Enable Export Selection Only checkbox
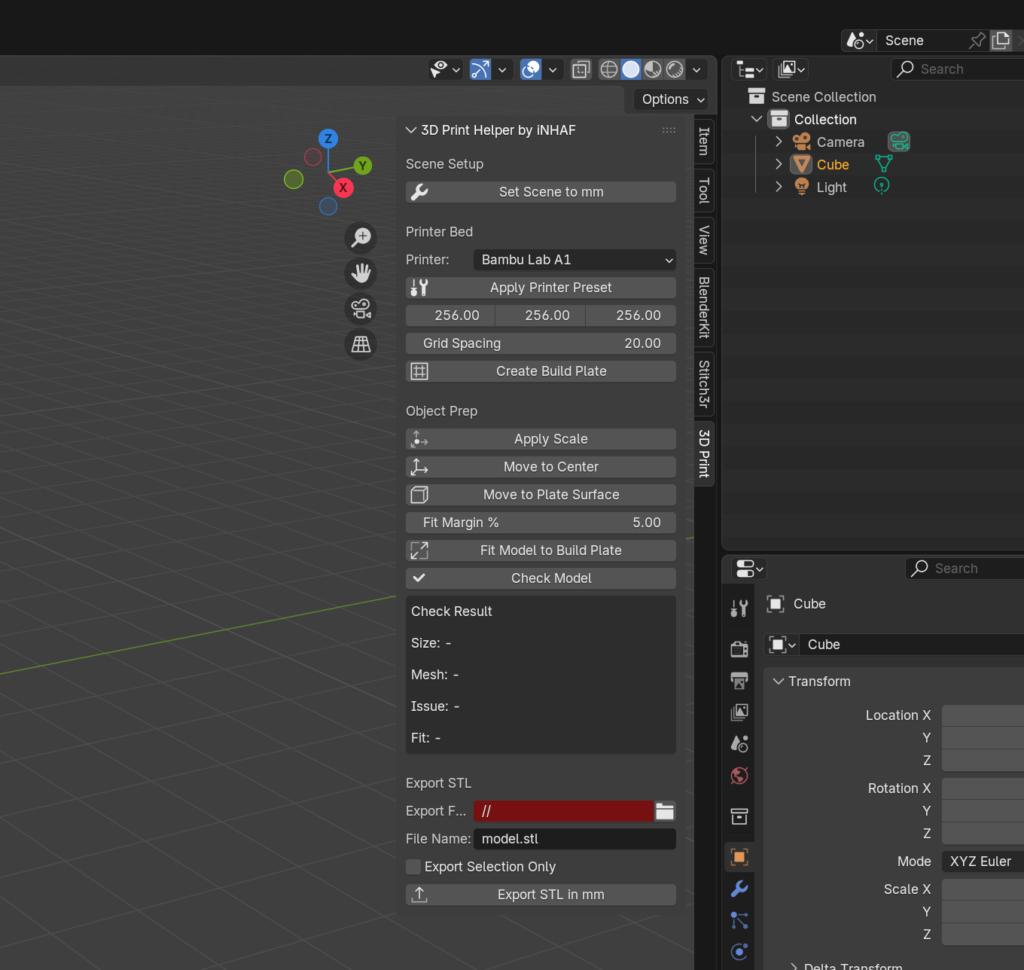The width and height of the screenshot is (1024, 970). (413, 867)
